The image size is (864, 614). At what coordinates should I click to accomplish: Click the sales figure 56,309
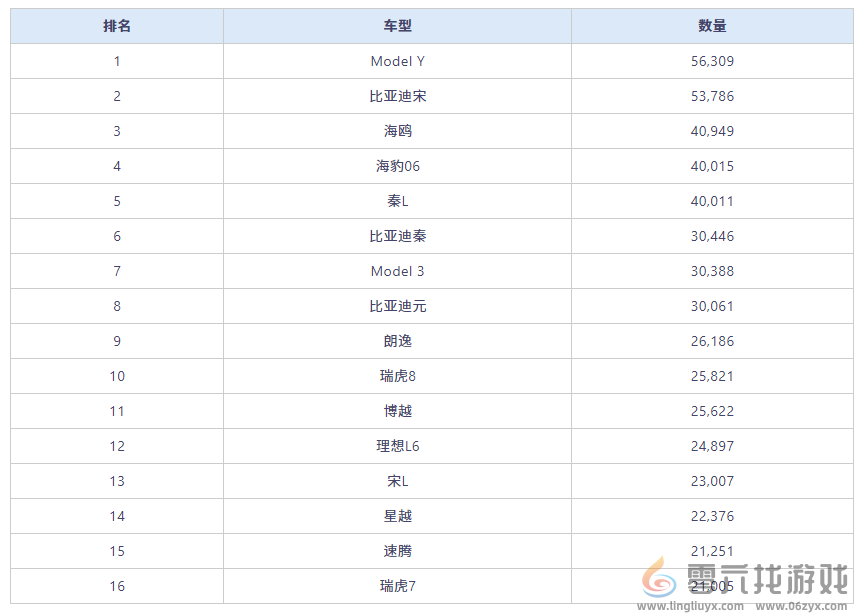coord(711,61)
